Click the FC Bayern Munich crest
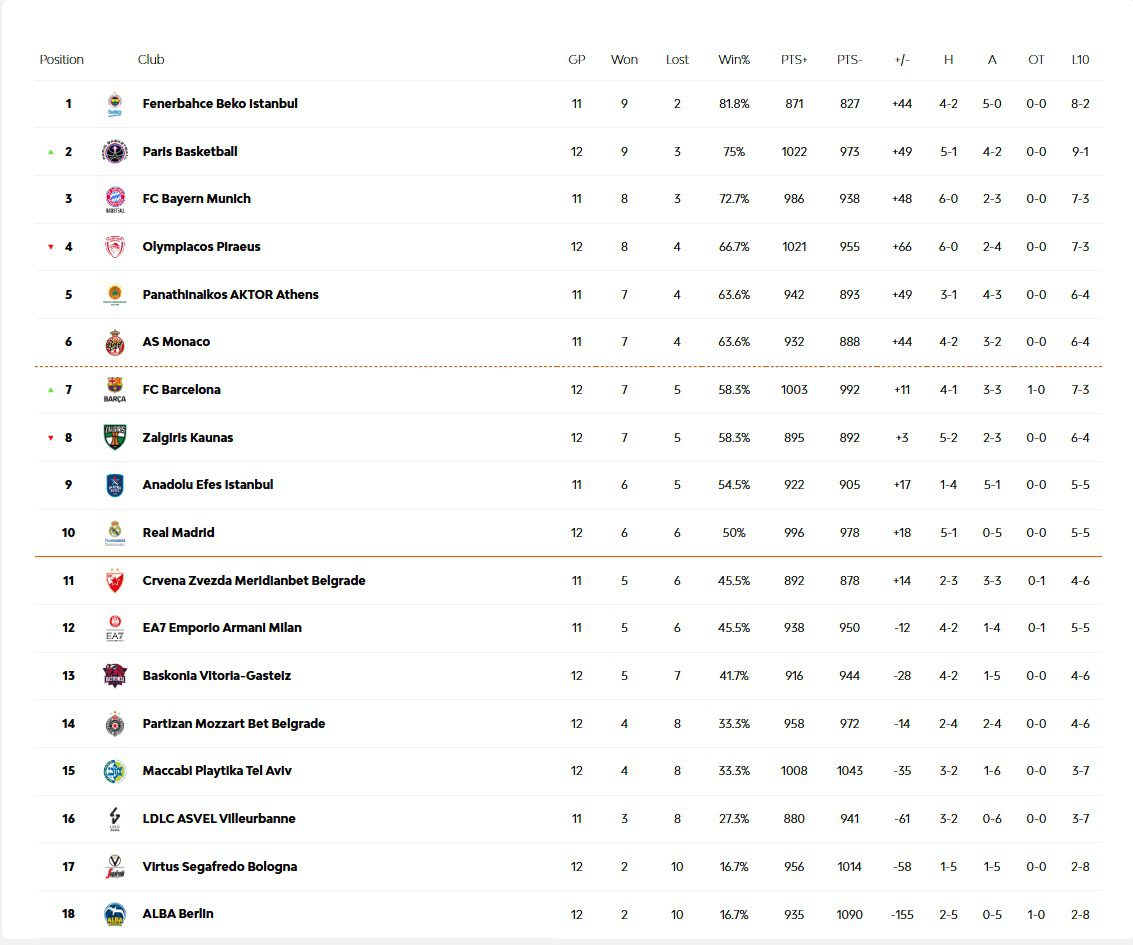The image size is (1133, 945). 115,199
